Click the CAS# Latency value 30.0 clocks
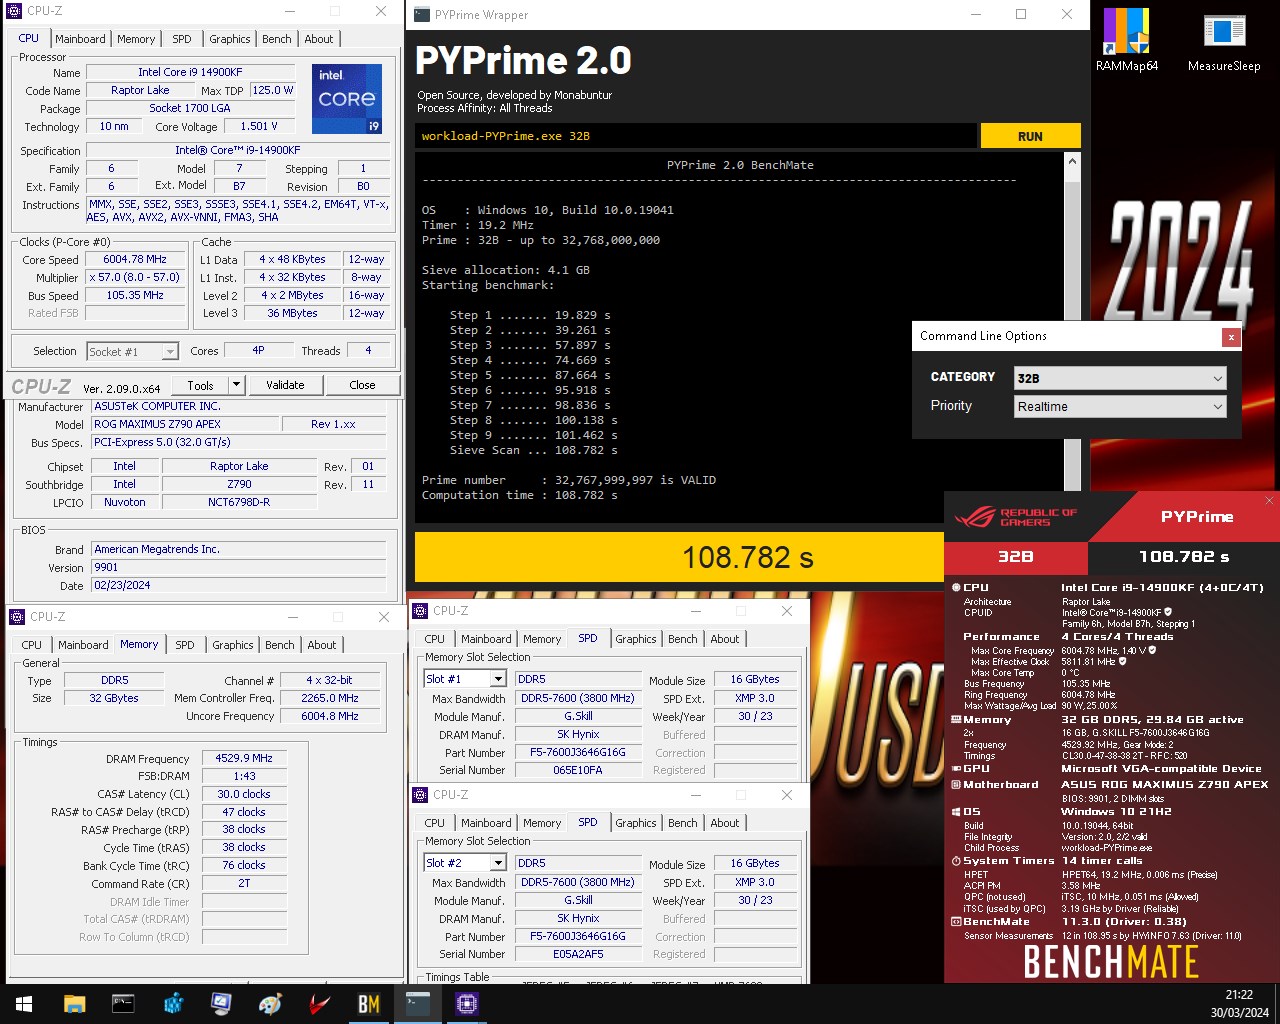Screen dimensions: 1280x1024 pos(244,794)
